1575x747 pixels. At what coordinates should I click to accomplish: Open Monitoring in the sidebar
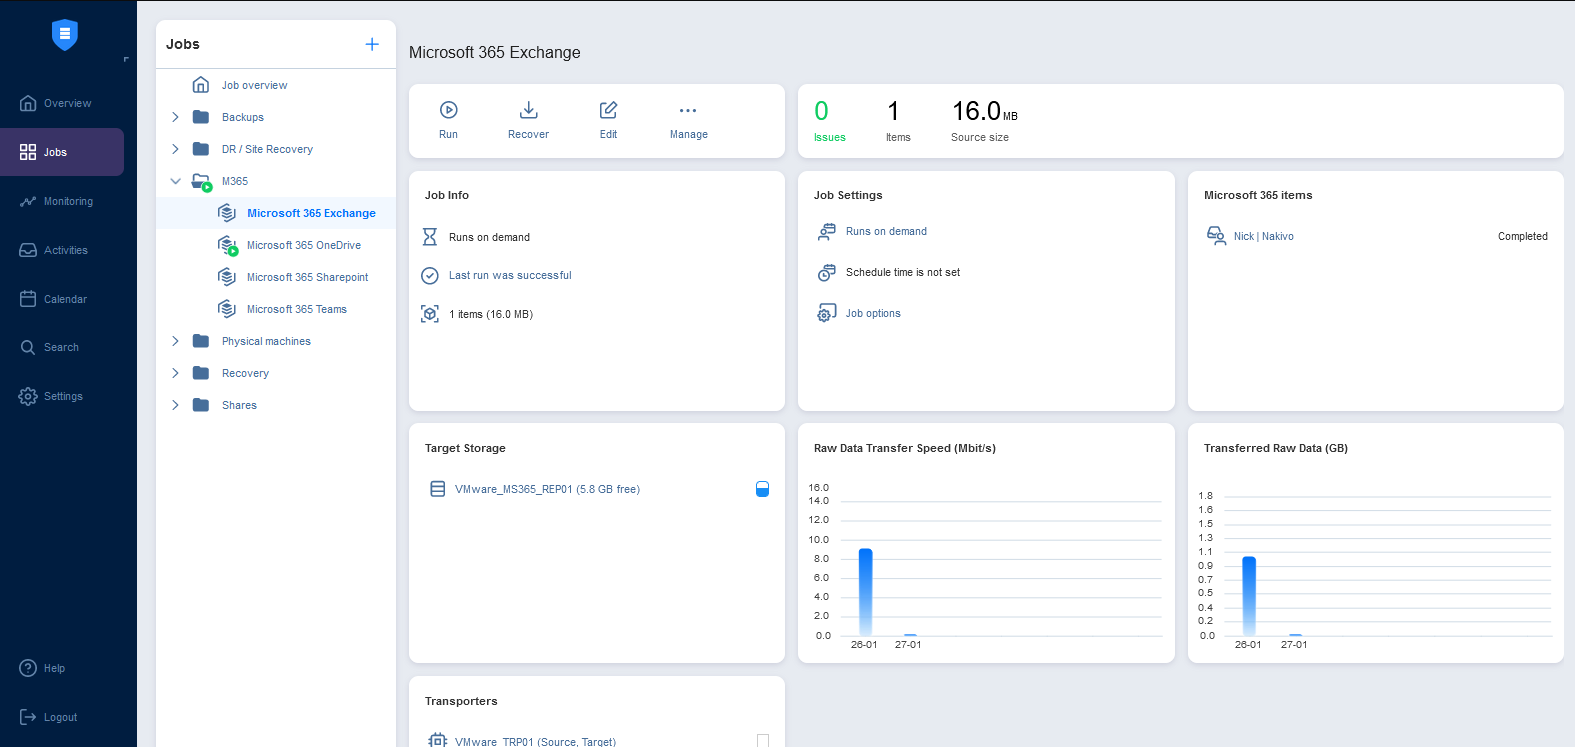[67, 201]
